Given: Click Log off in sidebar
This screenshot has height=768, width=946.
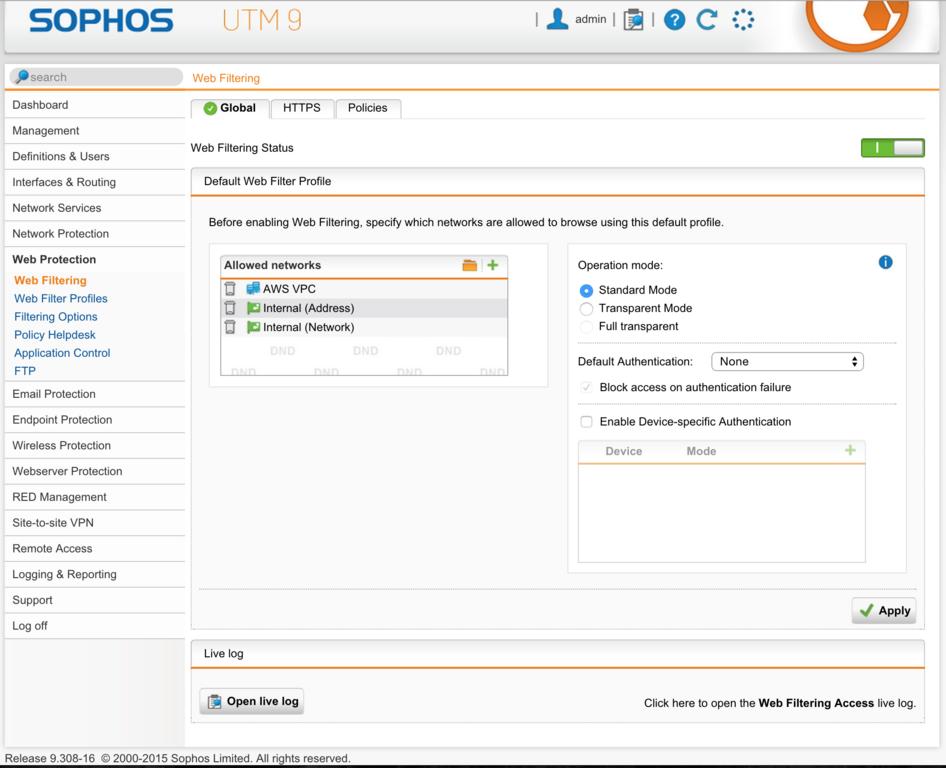Looking at the screenshot, I should [95, 626].
